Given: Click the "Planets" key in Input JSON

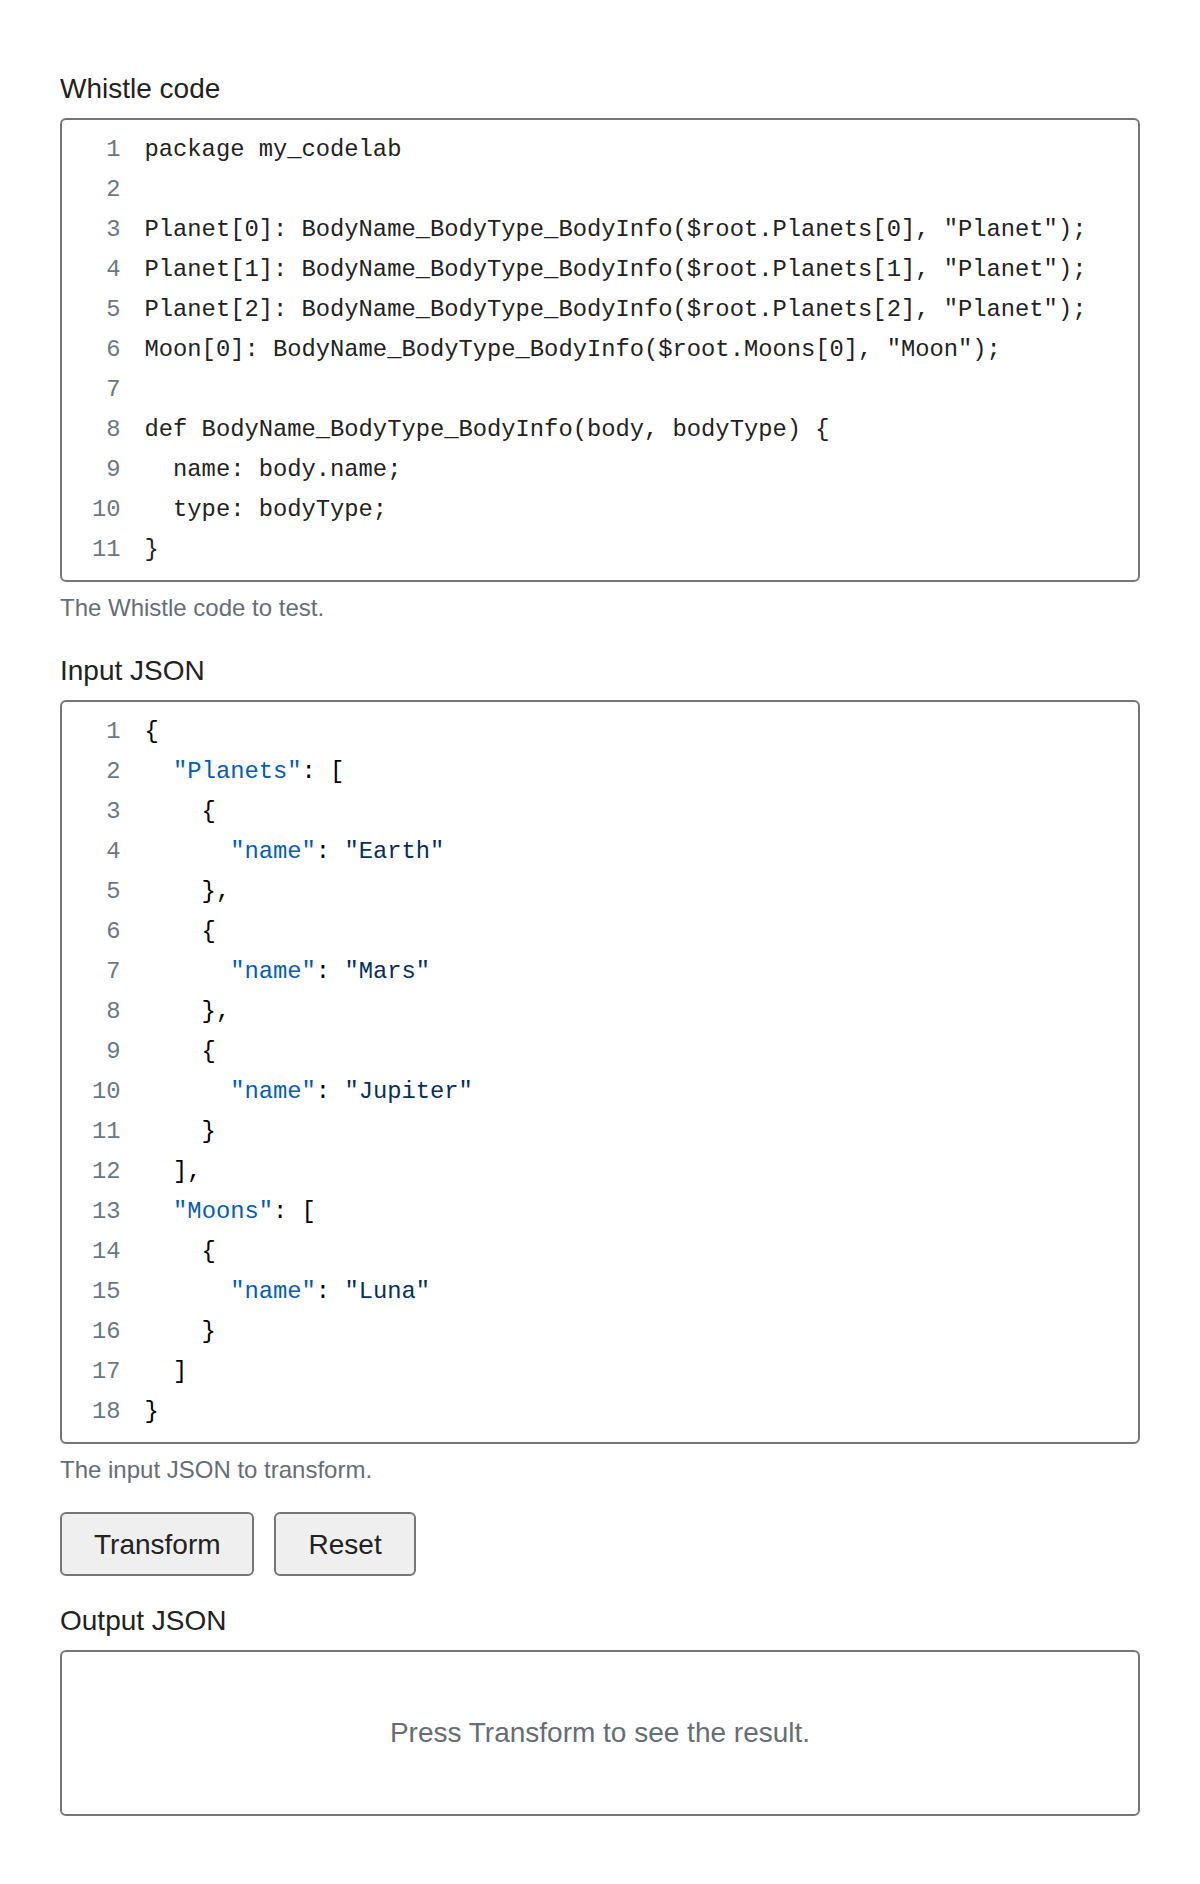Looking at the screenshot, I should pyautogui.click(x=238, y=771).
